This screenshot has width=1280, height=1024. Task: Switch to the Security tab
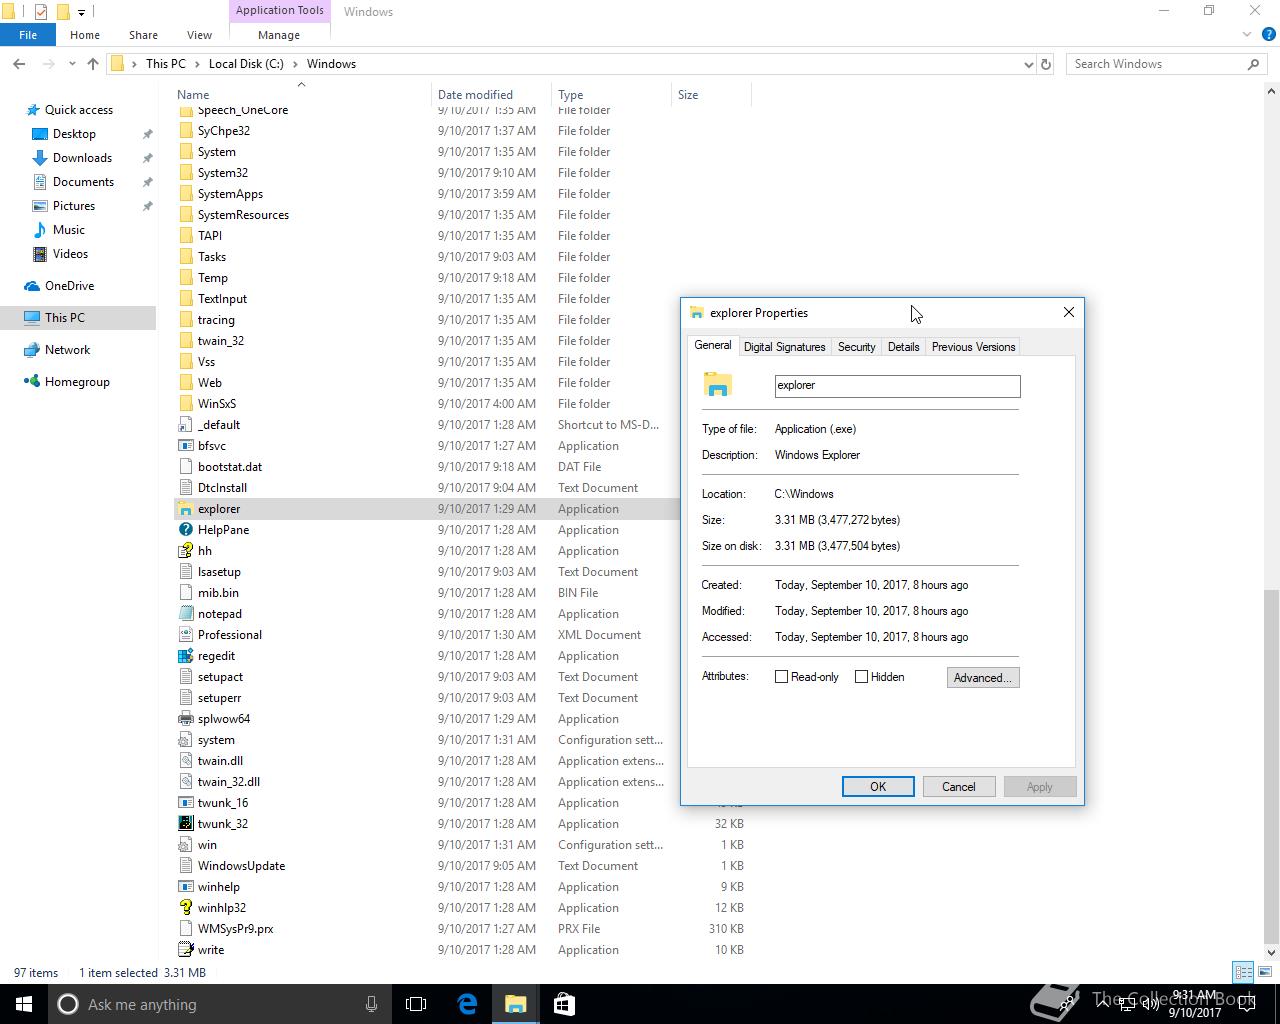[856, 347]
